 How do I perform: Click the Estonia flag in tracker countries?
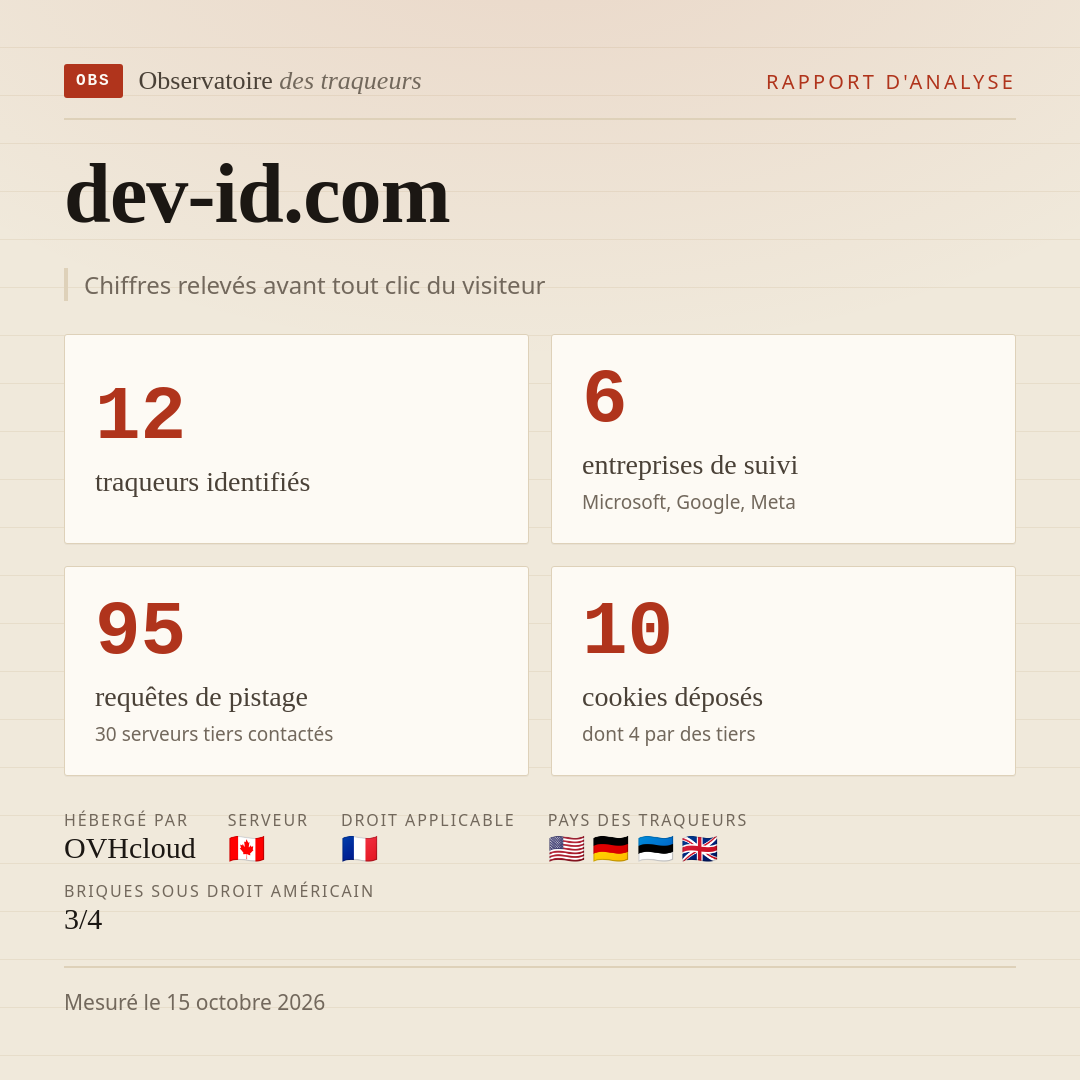(x=655, y=849)
